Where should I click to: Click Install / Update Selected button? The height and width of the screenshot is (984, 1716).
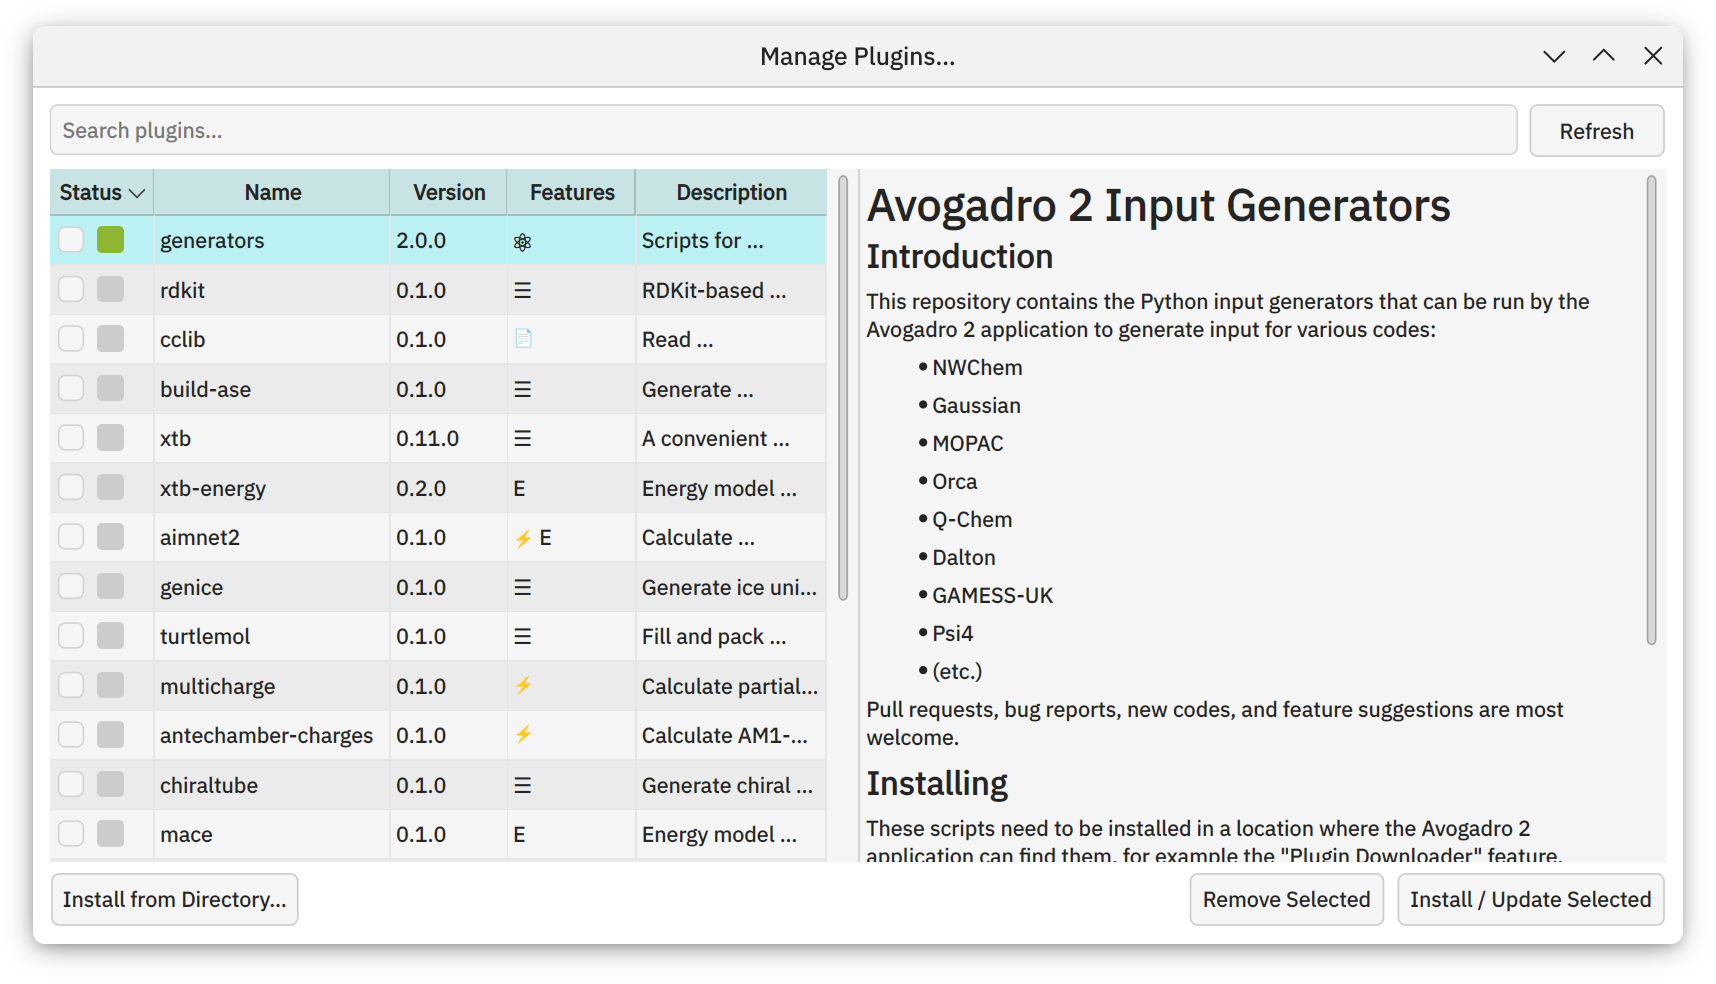click(1530, 900)
